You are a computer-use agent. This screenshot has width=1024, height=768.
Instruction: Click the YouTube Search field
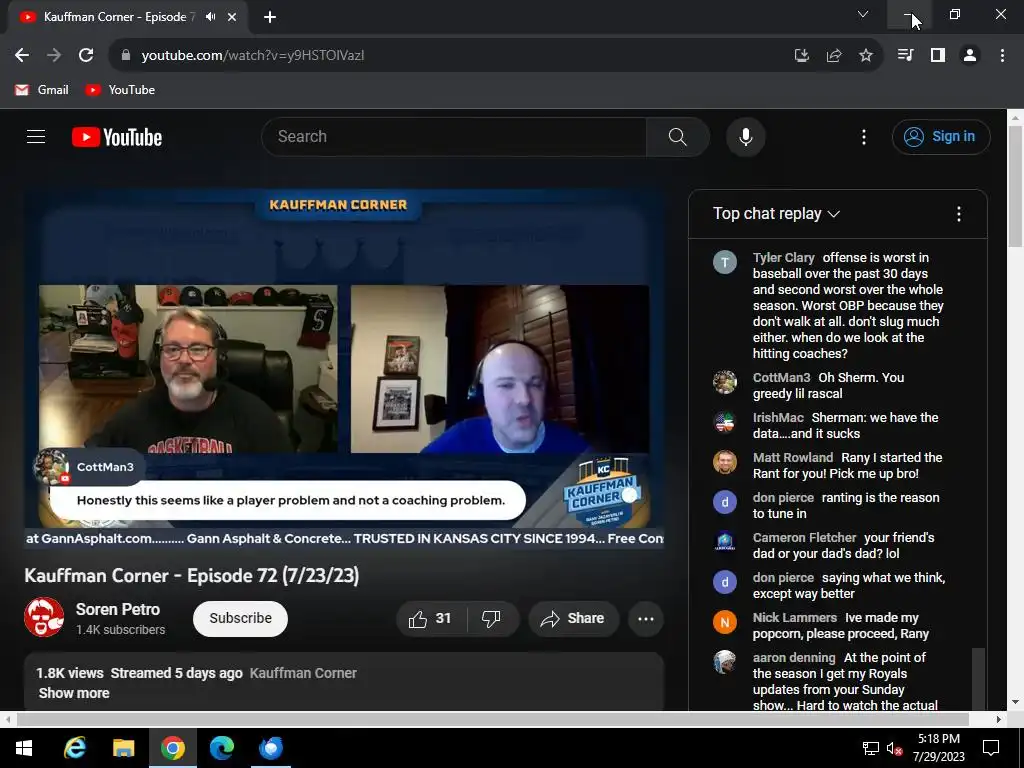pos(454,136)
